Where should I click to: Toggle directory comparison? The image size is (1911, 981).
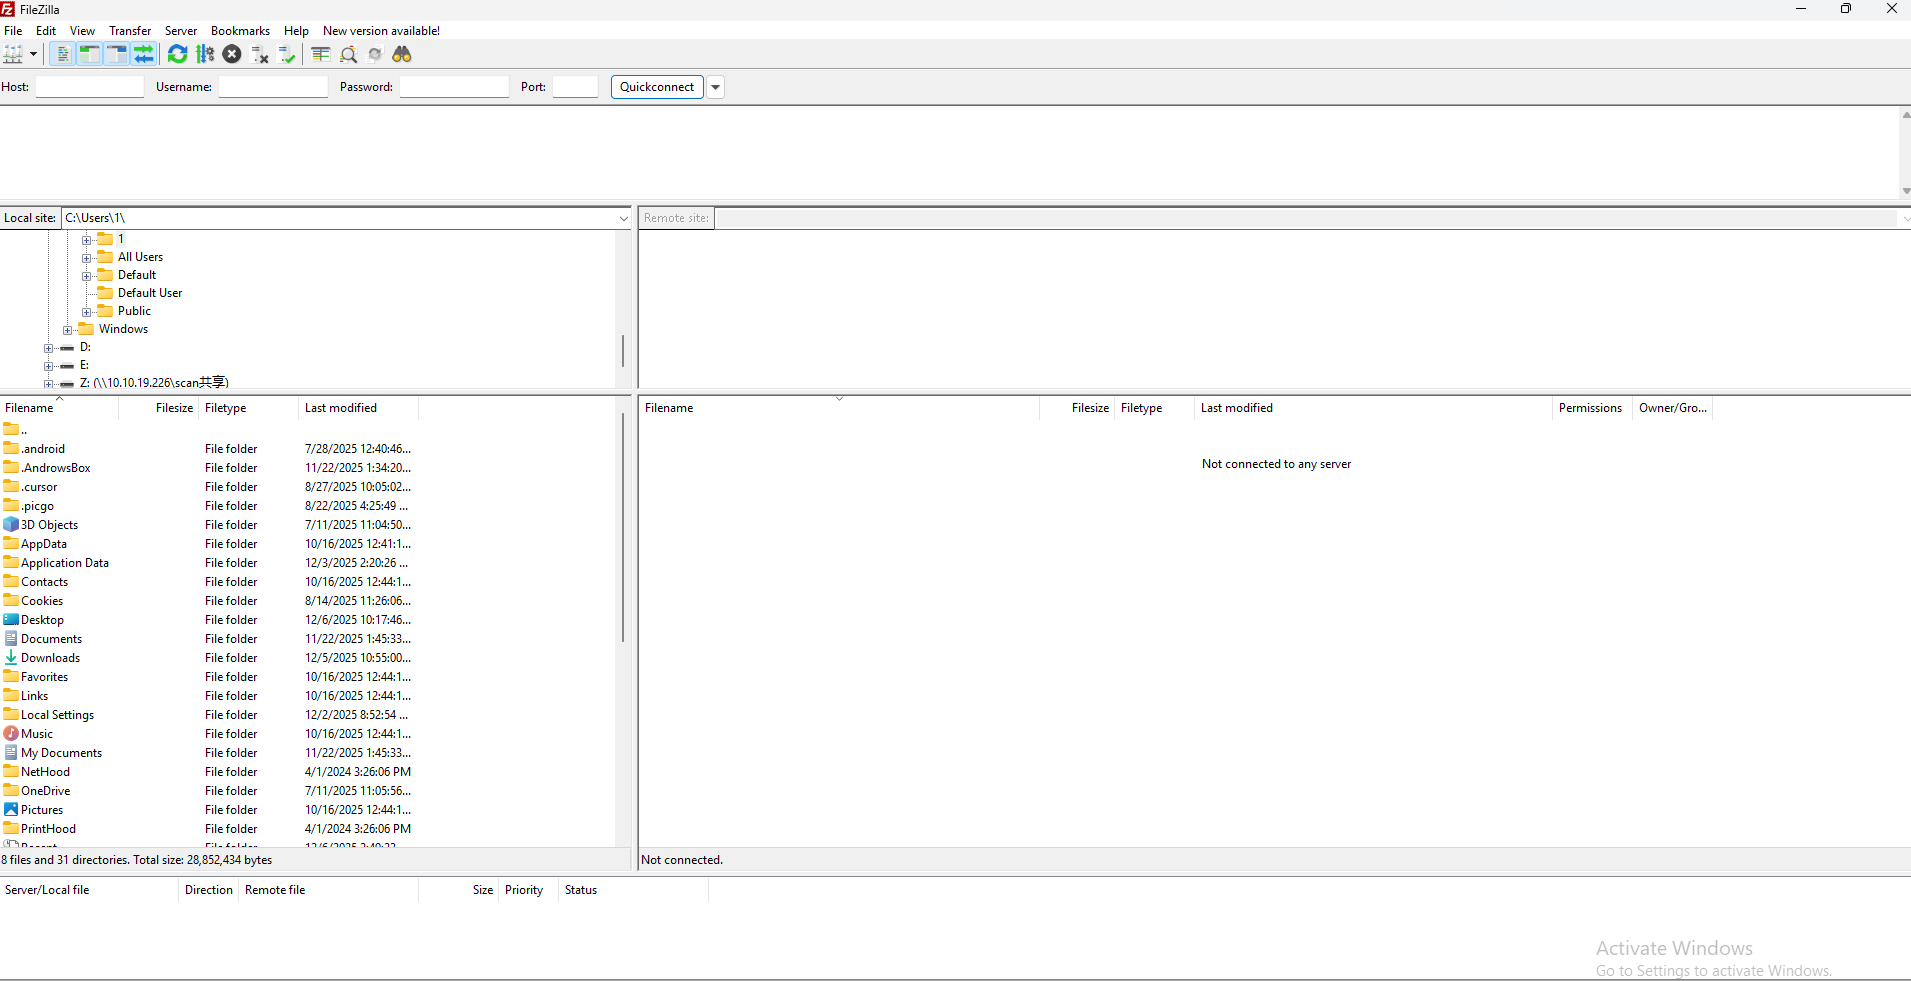pos(348,54)
